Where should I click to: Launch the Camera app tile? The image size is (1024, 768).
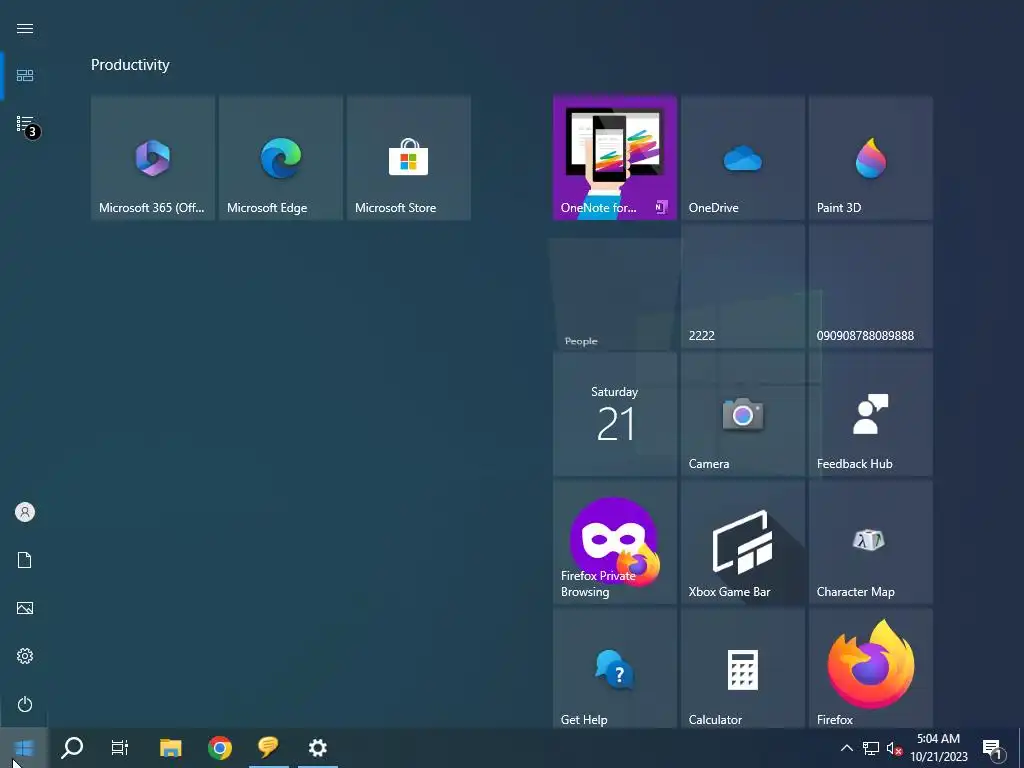[743, 413]
